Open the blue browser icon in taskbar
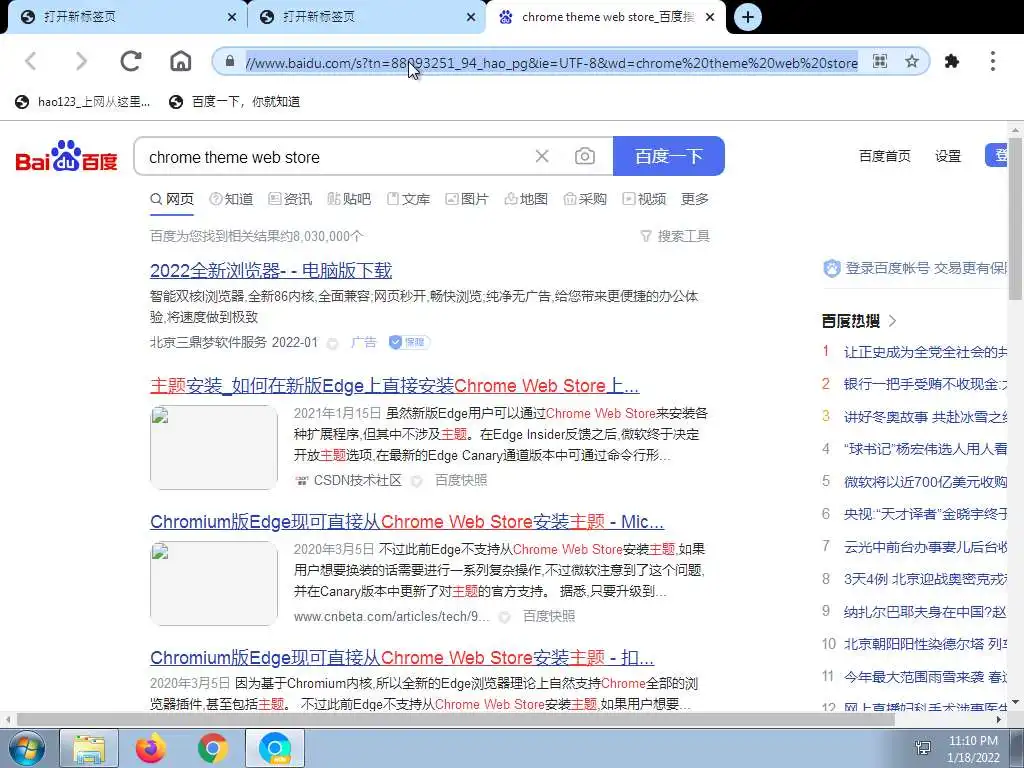Viewport: 1024px width, 768px height. tap(275, 748)
